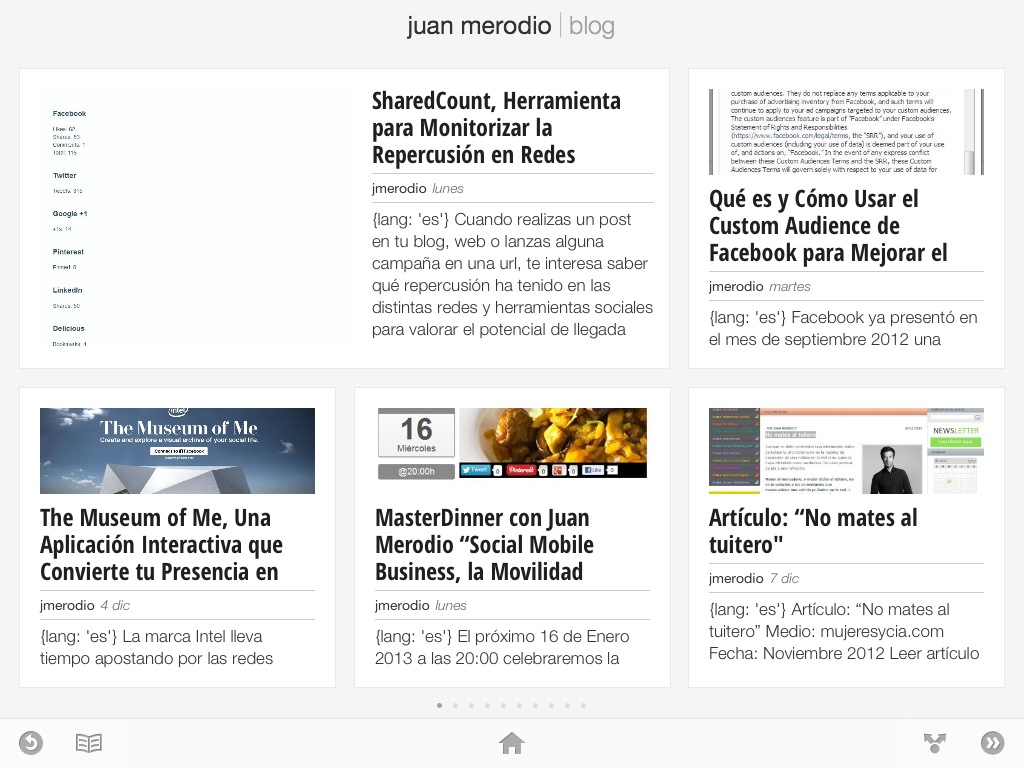Tap jmerodio author under SharedCount article
Screen dimensions: 1024x768
(399, 189)
